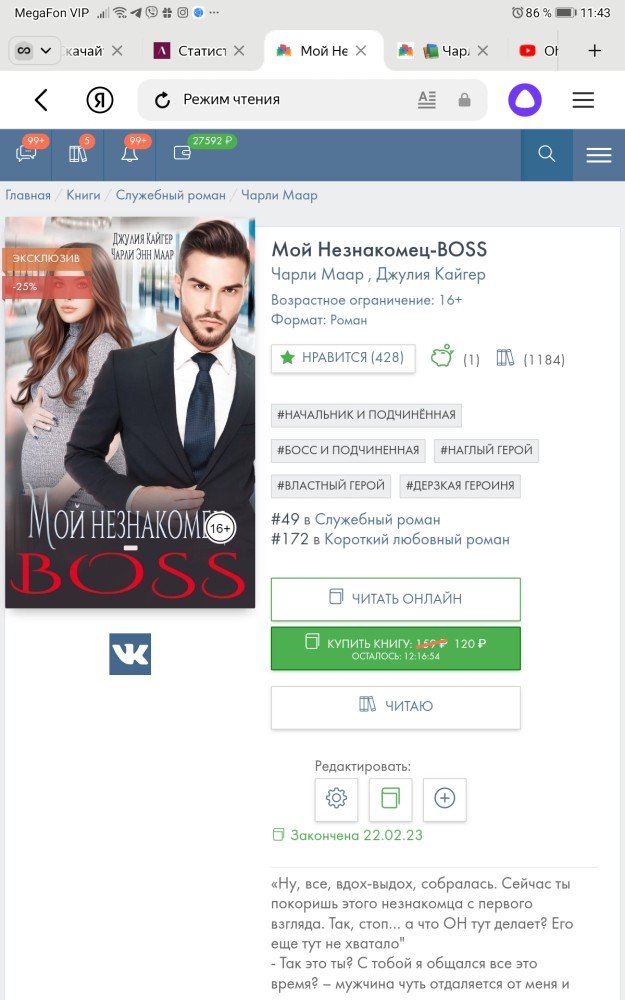Open the library books icon in header
This screenshot has height=1000, width=625.
point(78,154)
